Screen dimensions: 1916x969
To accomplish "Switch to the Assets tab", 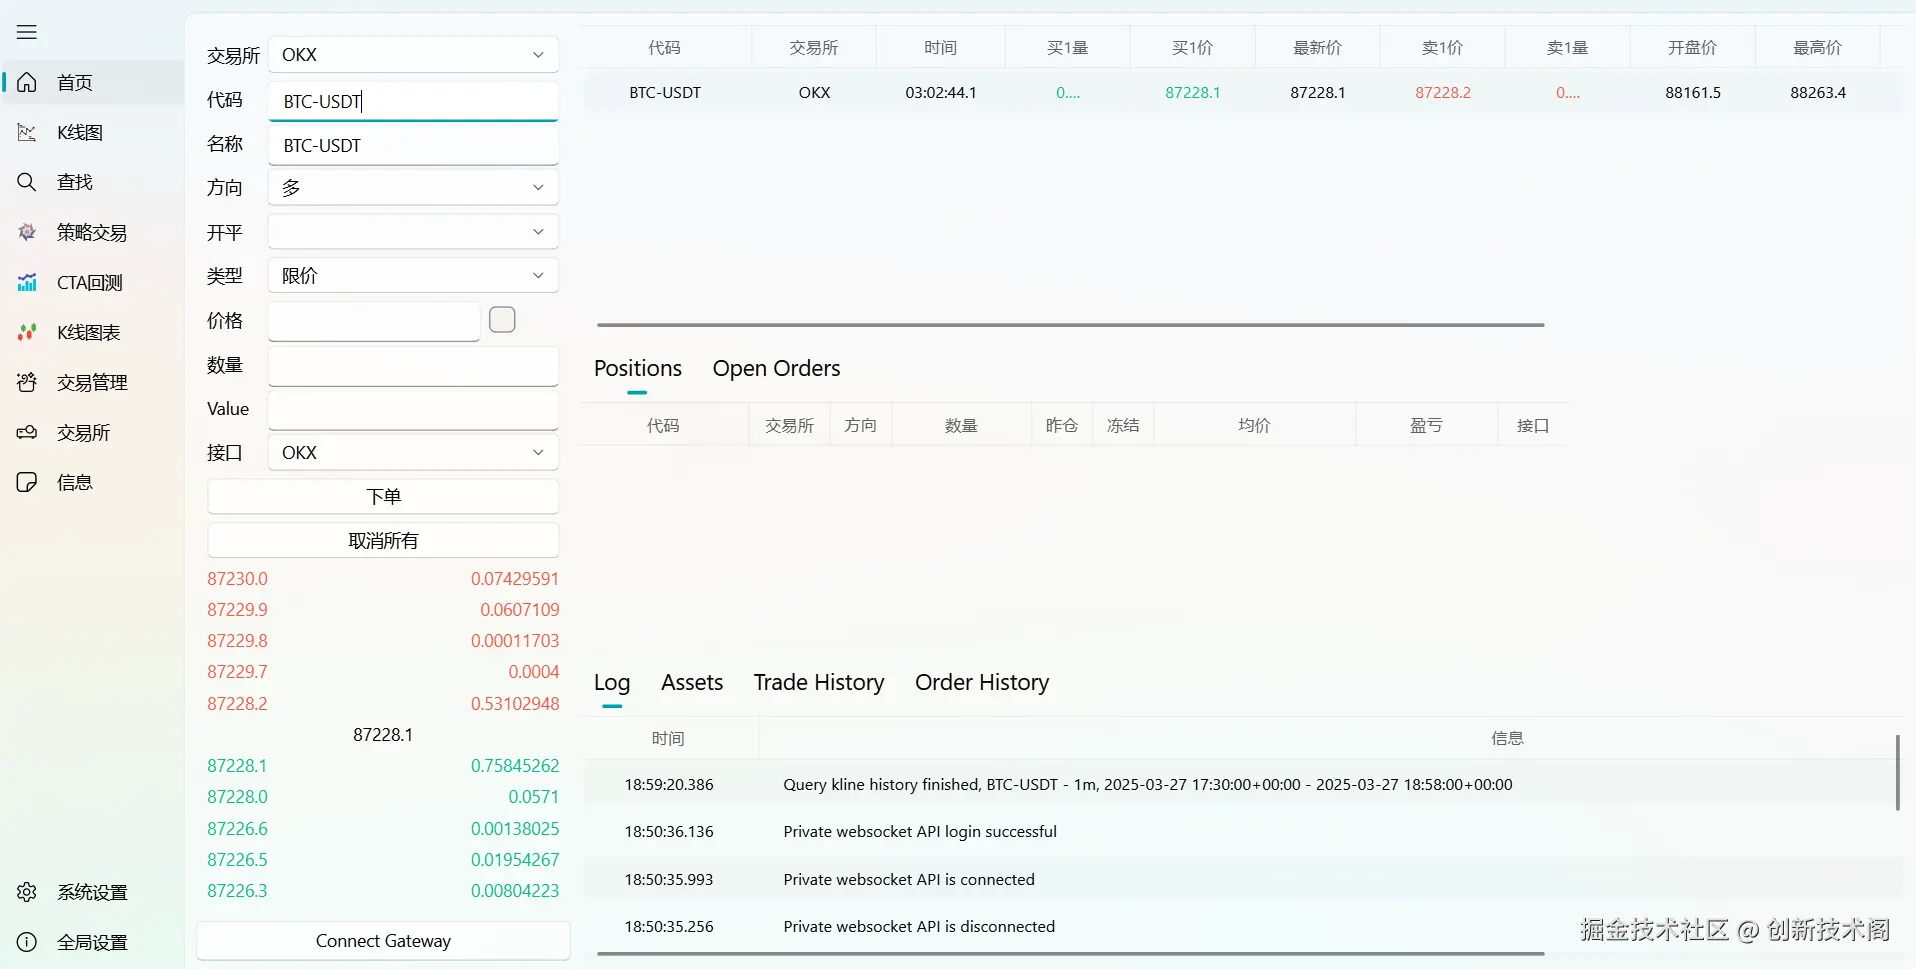I will pos(692,683).
